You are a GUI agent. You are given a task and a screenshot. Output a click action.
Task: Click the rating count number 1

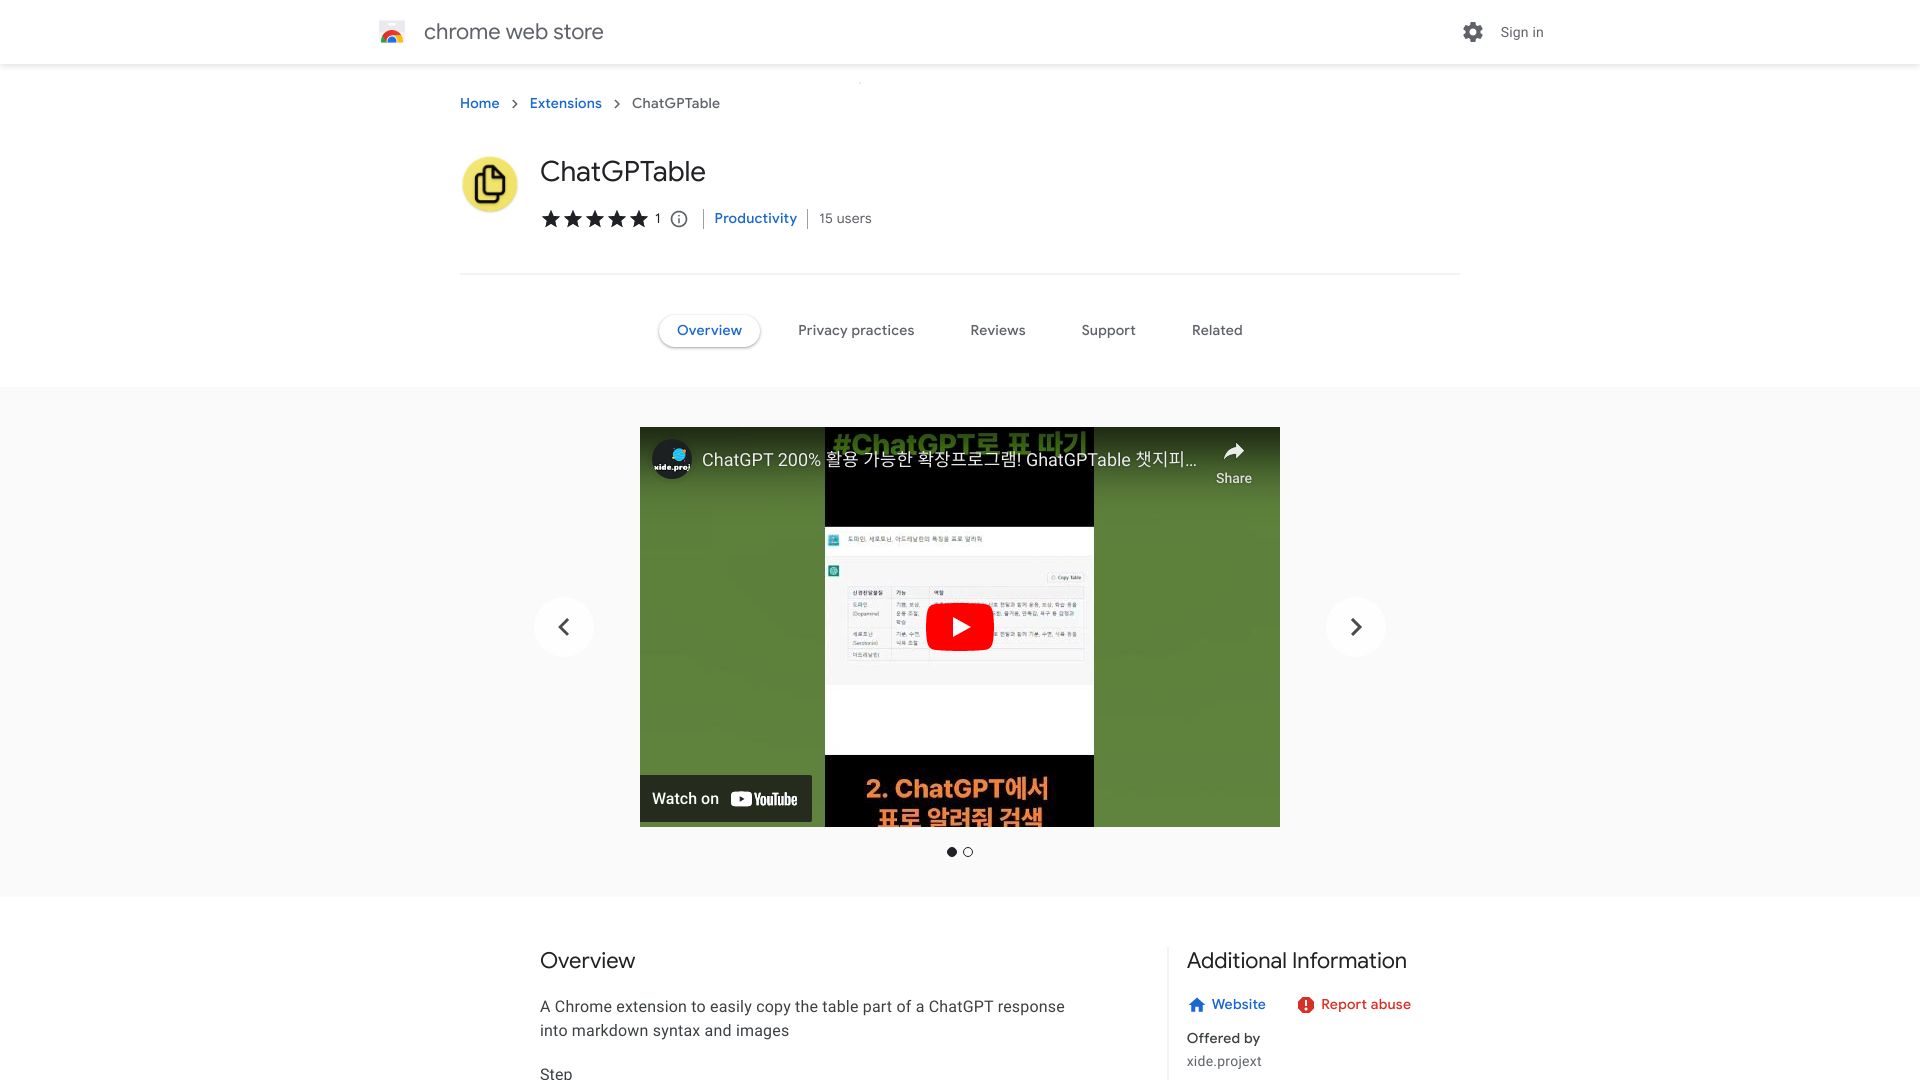click(x=658, y=219)
